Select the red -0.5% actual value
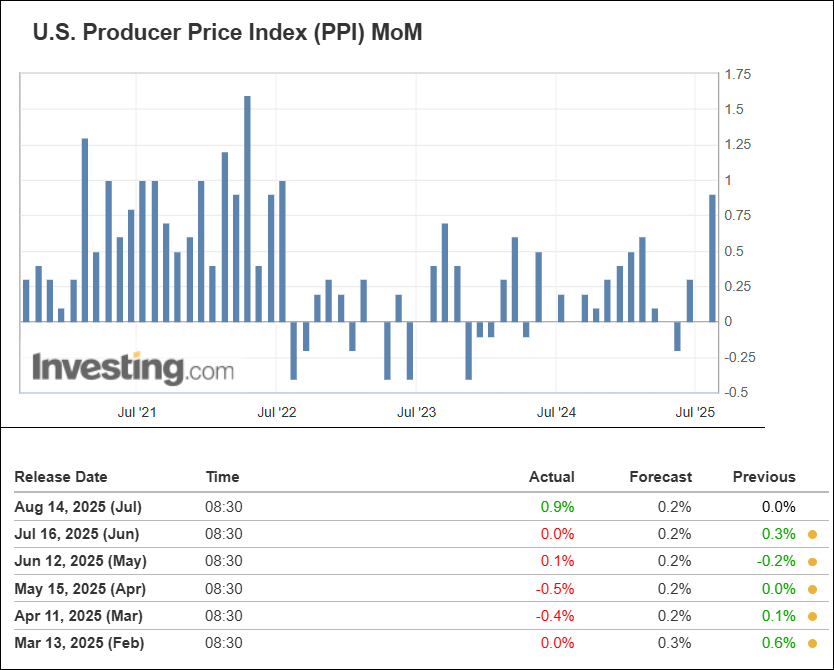The height and width of the screenshot is (670, 834). pyautogui.click(x=556, y=589)
